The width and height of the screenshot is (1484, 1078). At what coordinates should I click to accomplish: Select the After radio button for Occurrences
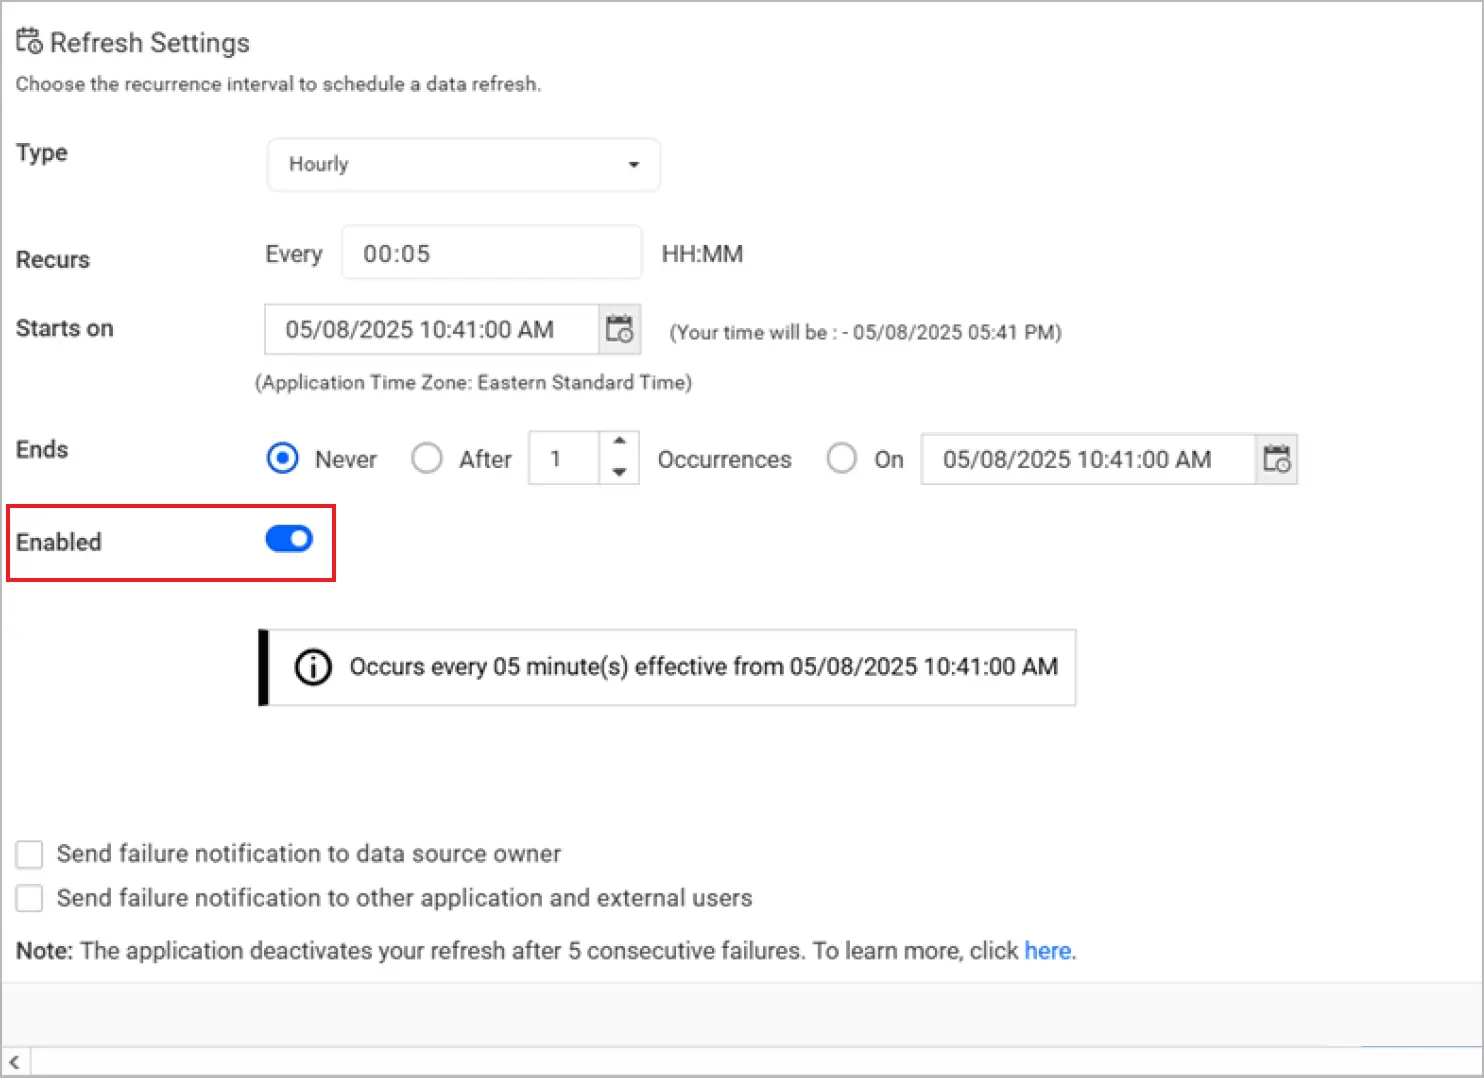(x=427, y=458)
